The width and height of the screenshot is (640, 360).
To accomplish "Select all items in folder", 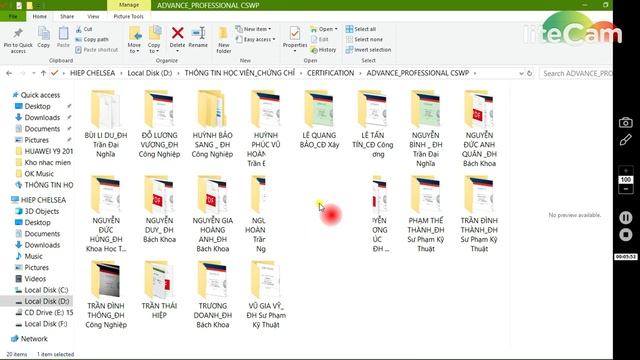I will (x=361, y=29).
